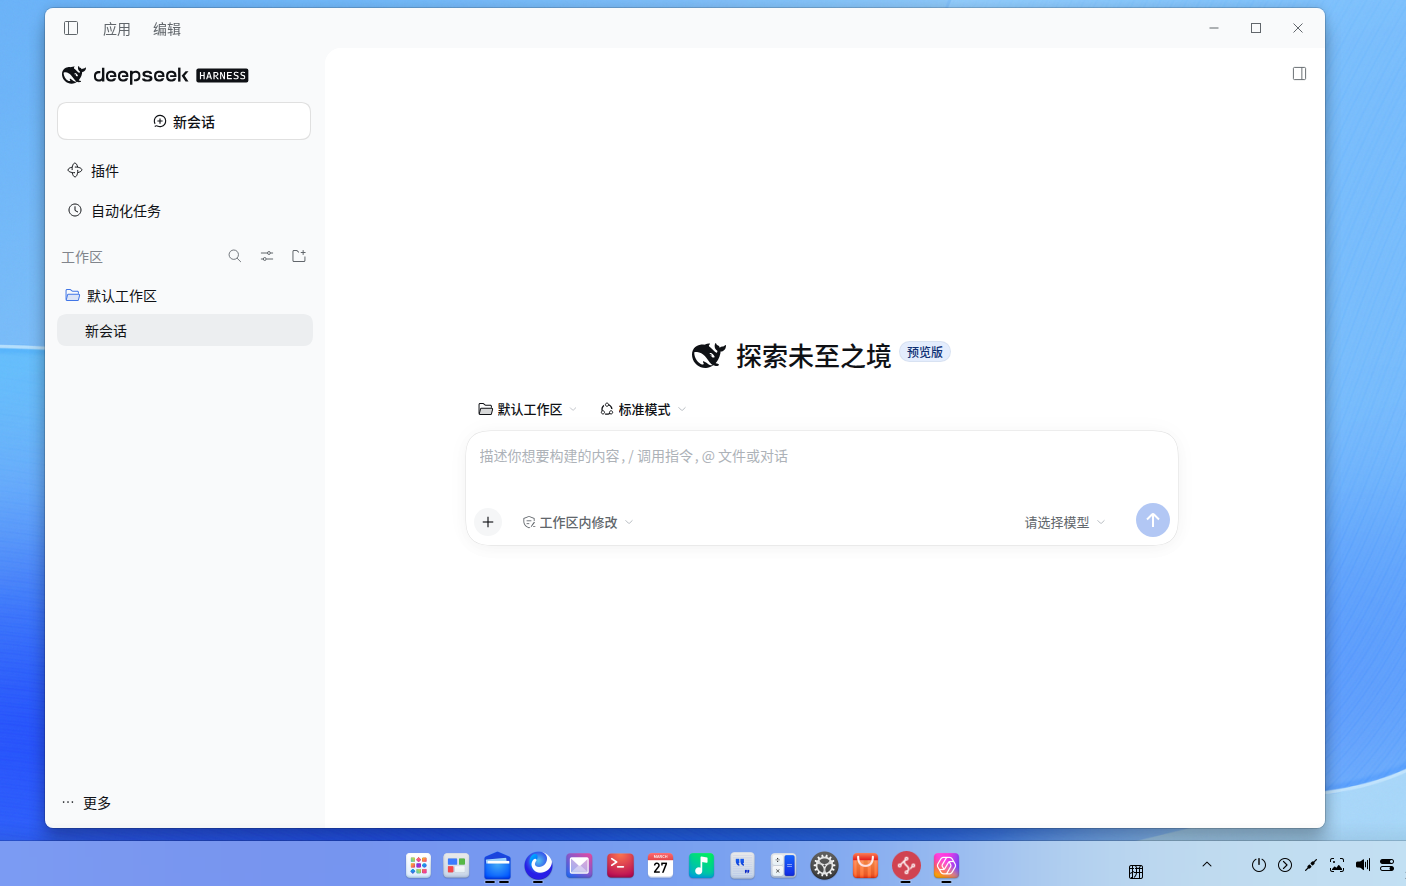The image size is (1406, 886).
Task: Open the file manager from the dock
Action: (497, 865)
